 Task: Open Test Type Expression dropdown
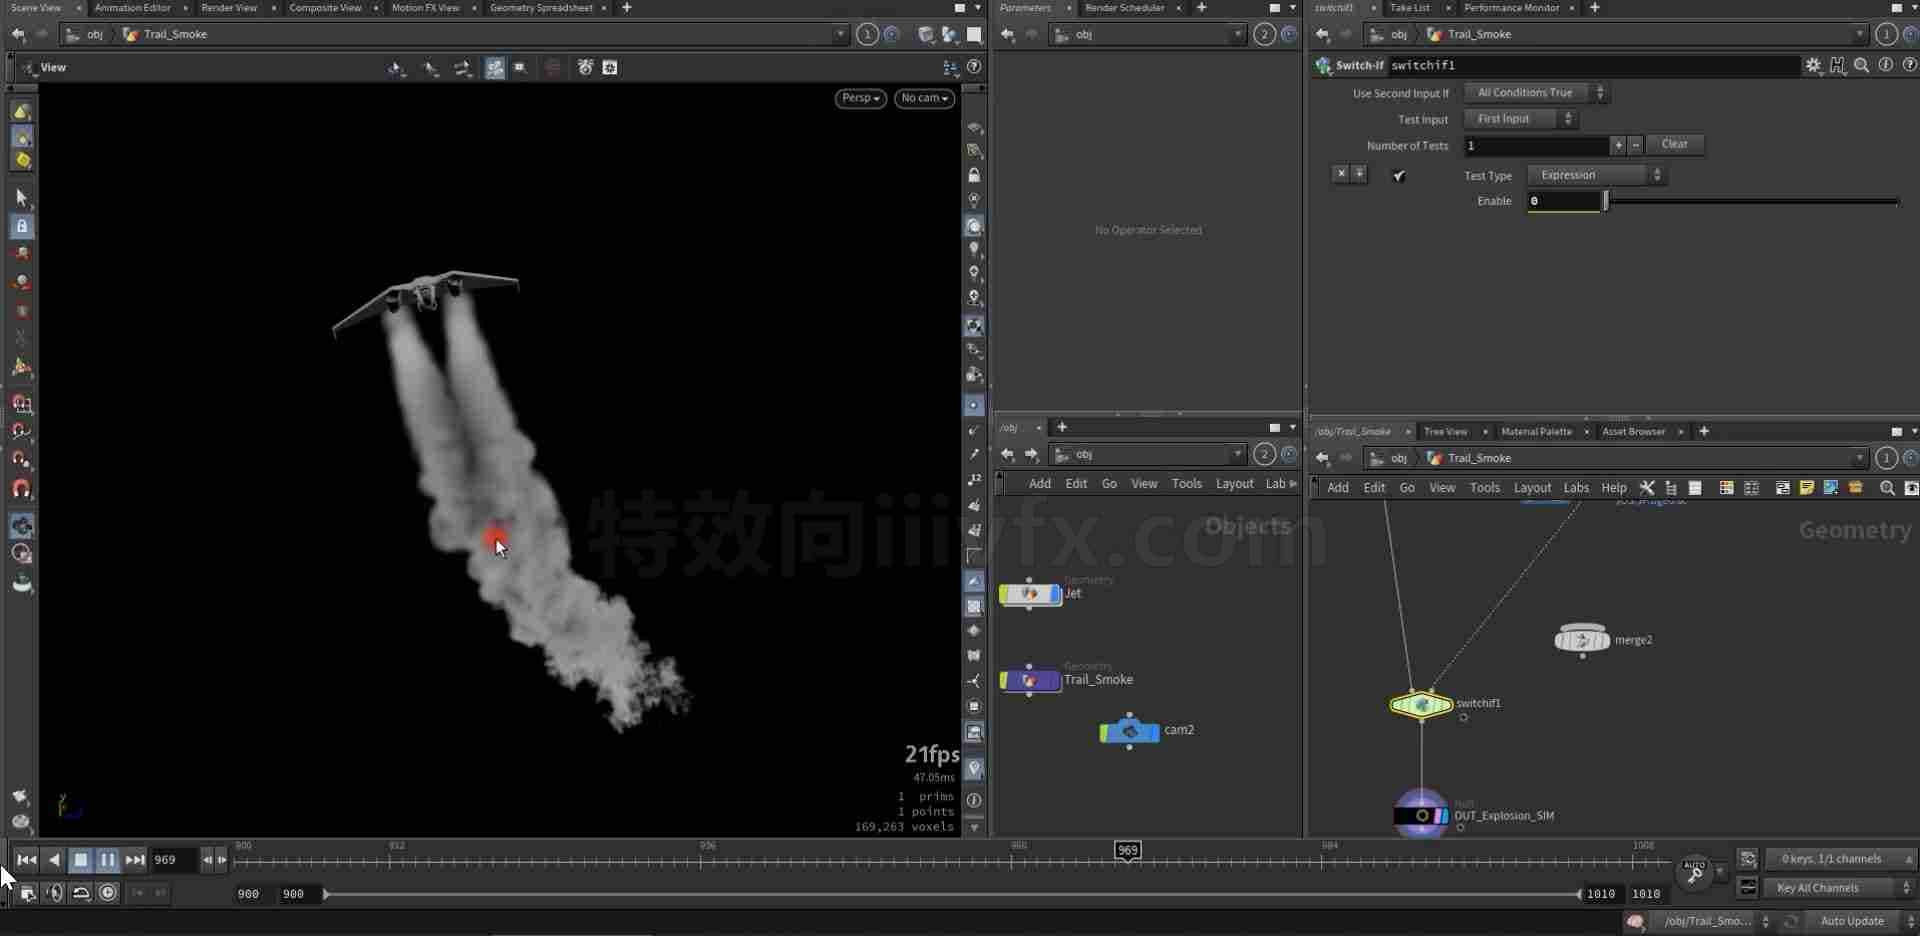(1595, 175)
